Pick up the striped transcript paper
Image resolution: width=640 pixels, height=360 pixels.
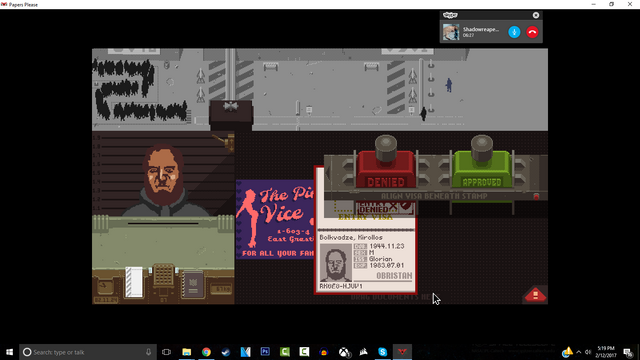tap(134, 282)
